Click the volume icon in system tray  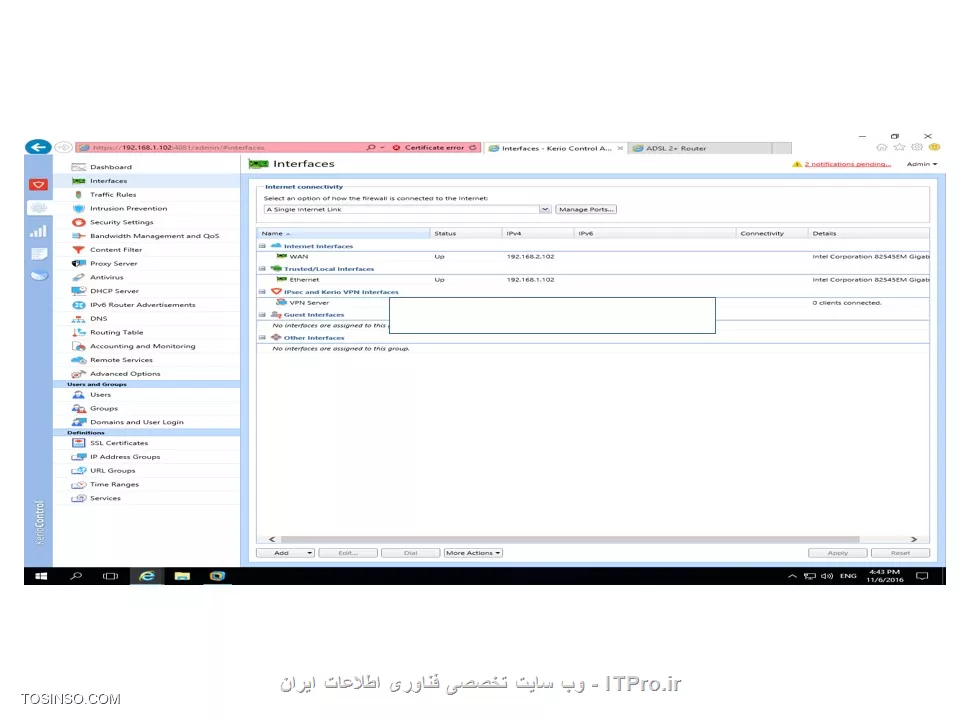tap(827, 576)
